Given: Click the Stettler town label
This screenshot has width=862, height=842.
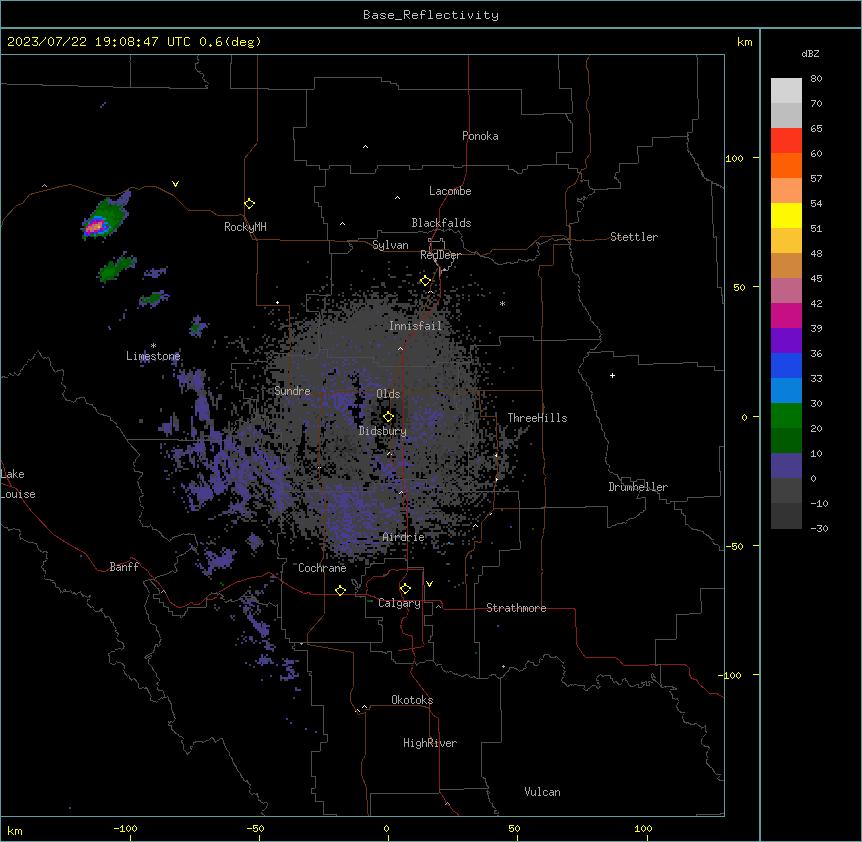Looking at the screenshot, I should tap(634, 237).
